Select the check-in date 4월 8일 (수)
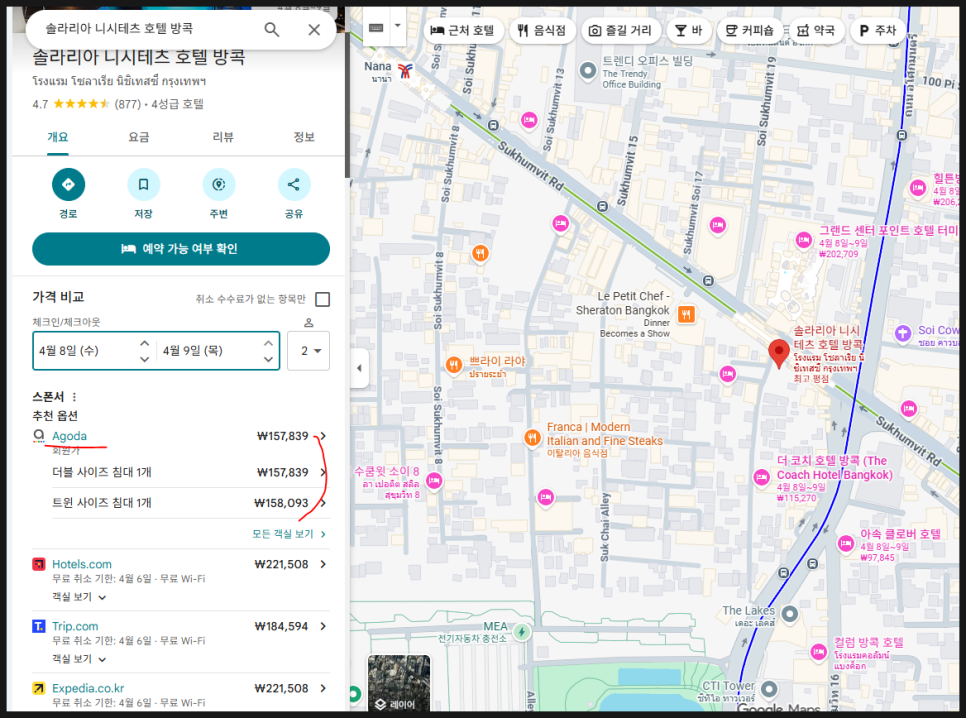 click(69, 351)
